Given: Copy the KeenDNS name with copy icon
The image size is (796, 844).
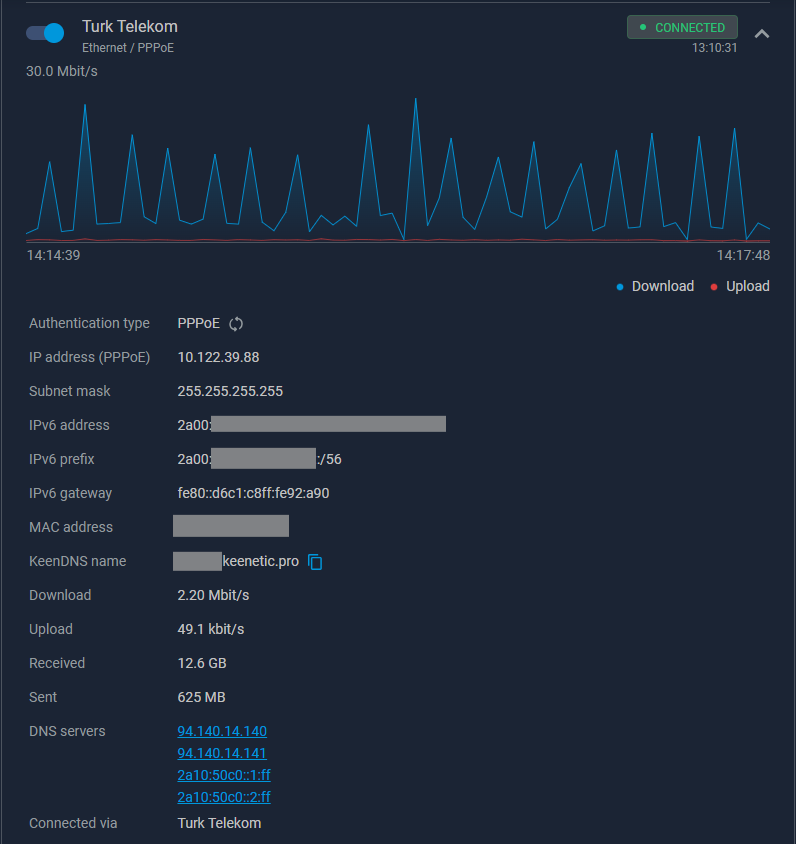Looking at the screenshot, I should pyautogui.click(x=315, y=562).
